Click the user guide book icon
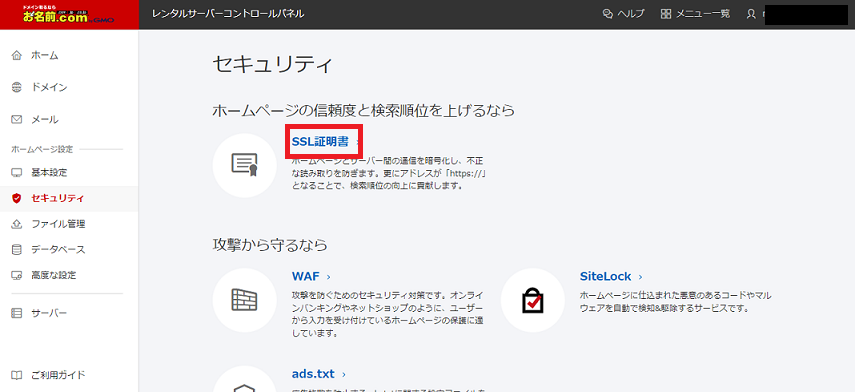Viewport: 855px width, 392px height. pos(17,375)
